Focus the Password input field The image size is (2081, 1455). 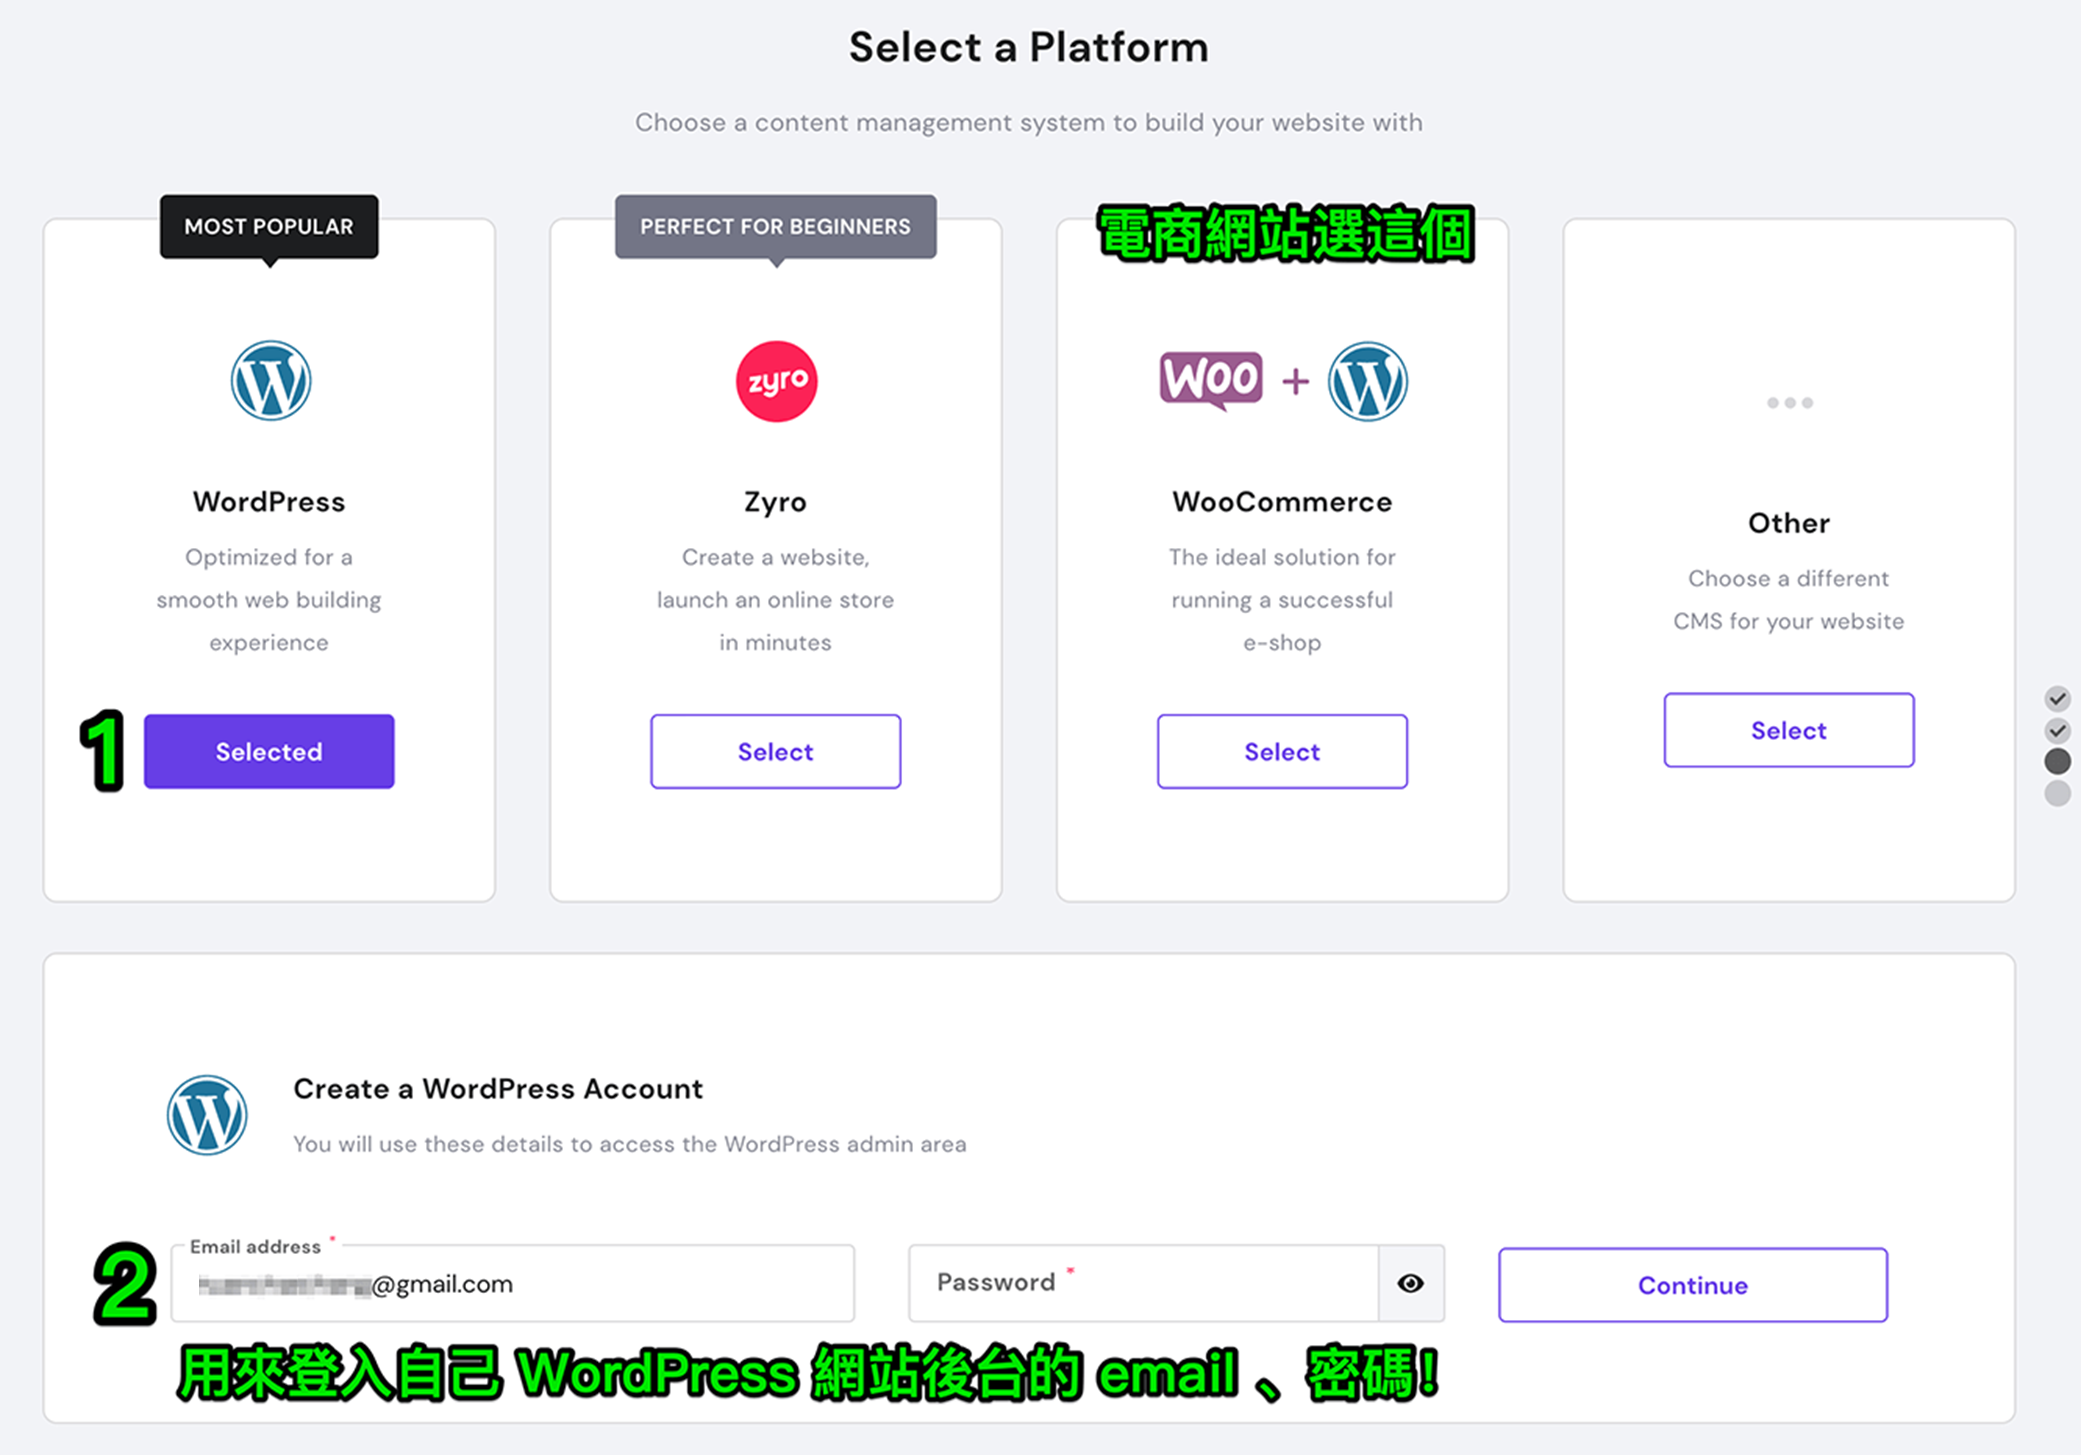click(1144, 1283)
